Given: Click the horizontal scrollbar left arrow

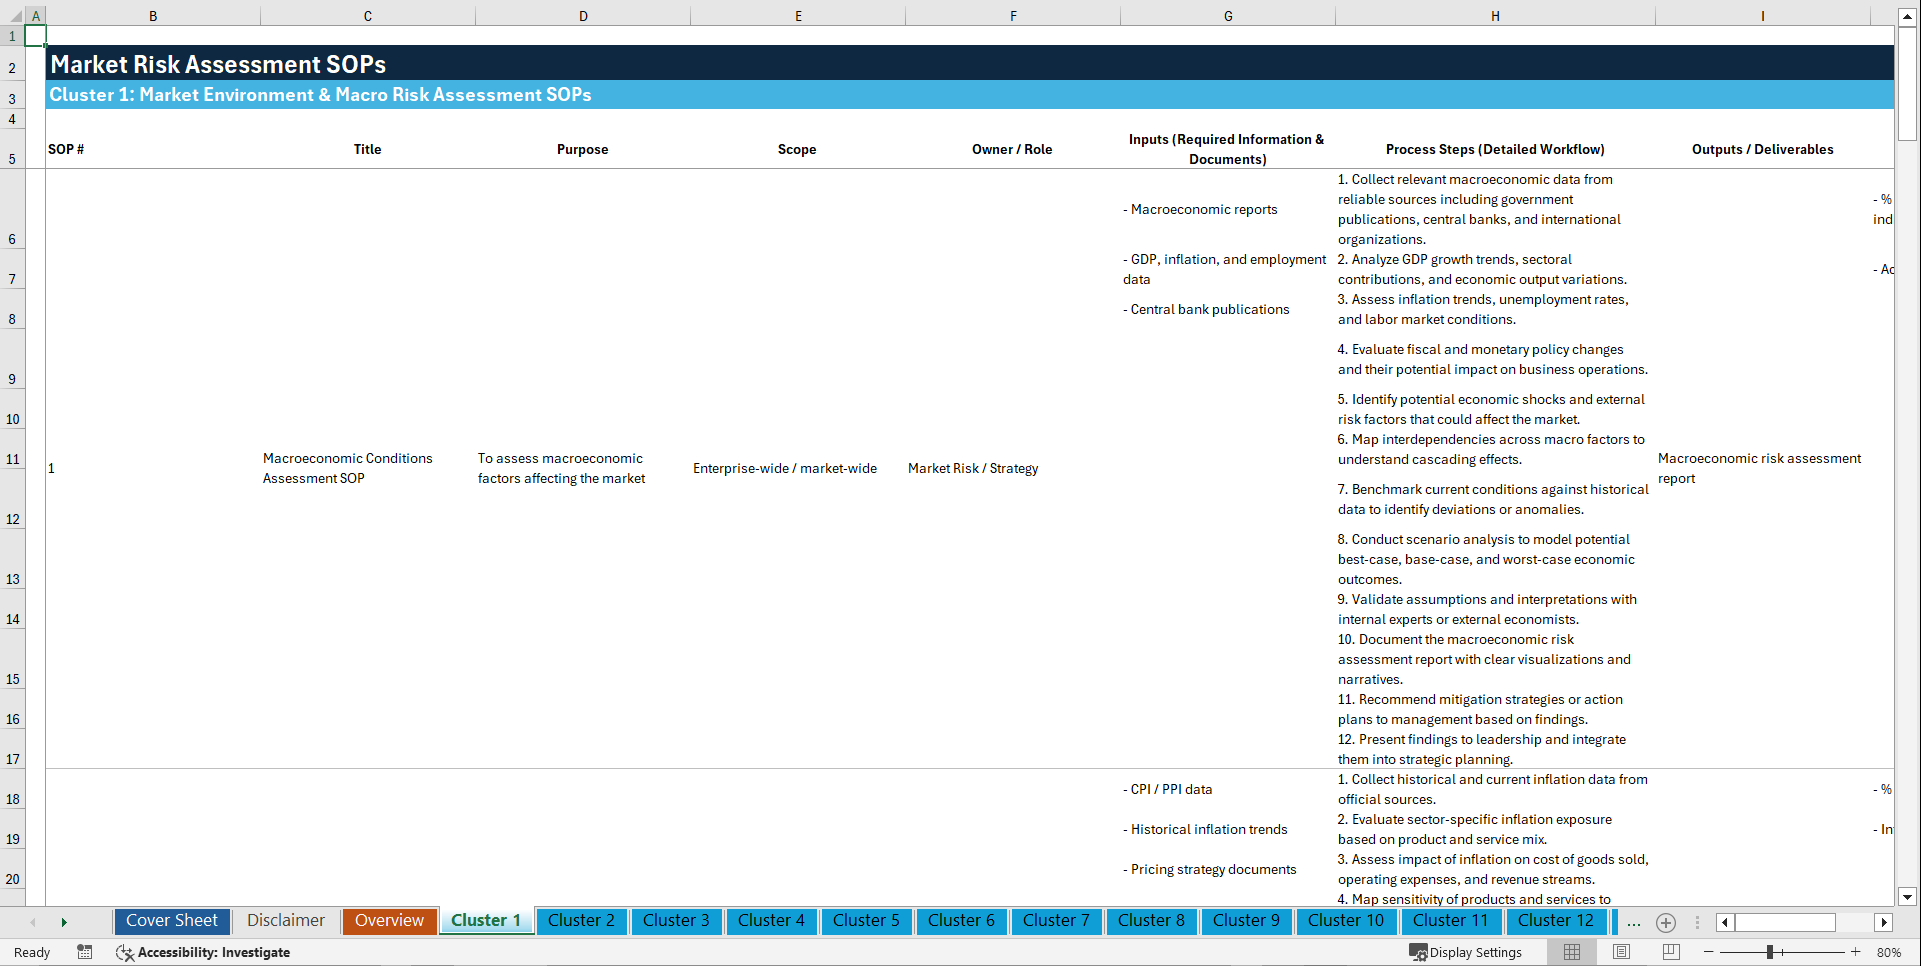Looking at the screenshot, I should coord(1726,922).
